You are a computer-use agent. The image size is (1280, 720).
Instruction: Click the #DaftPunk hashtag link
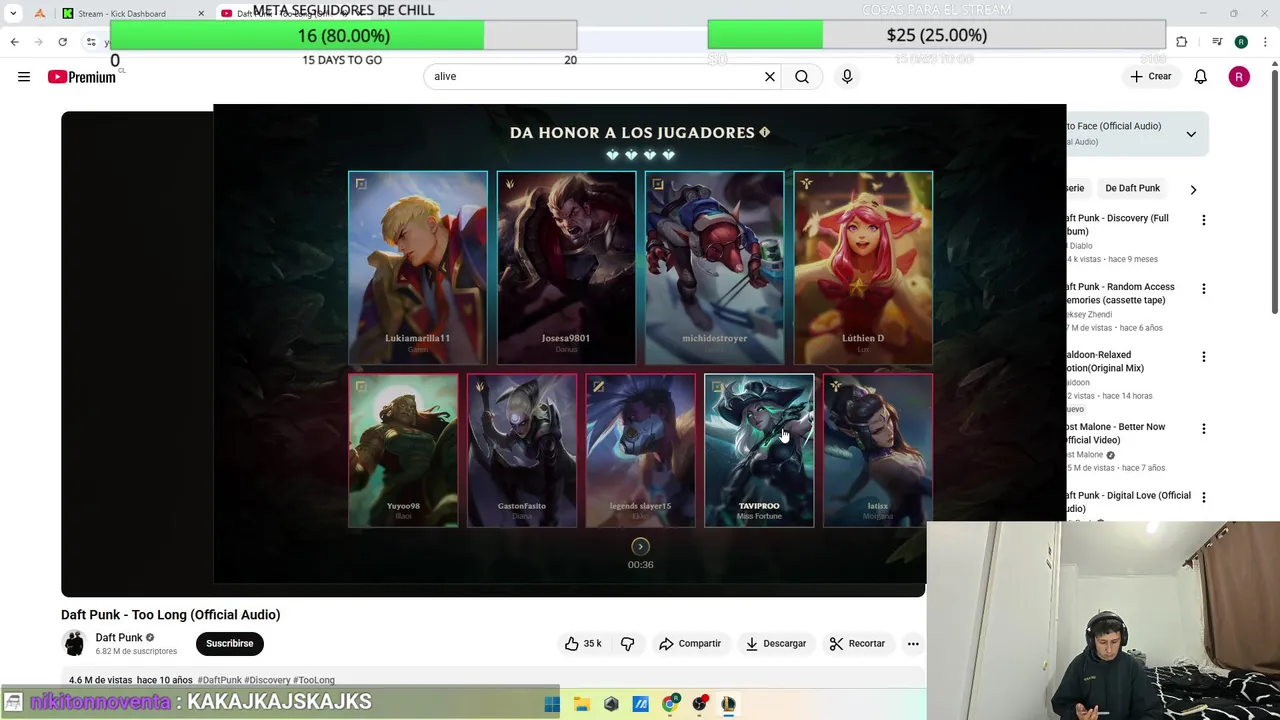(219, 680)
